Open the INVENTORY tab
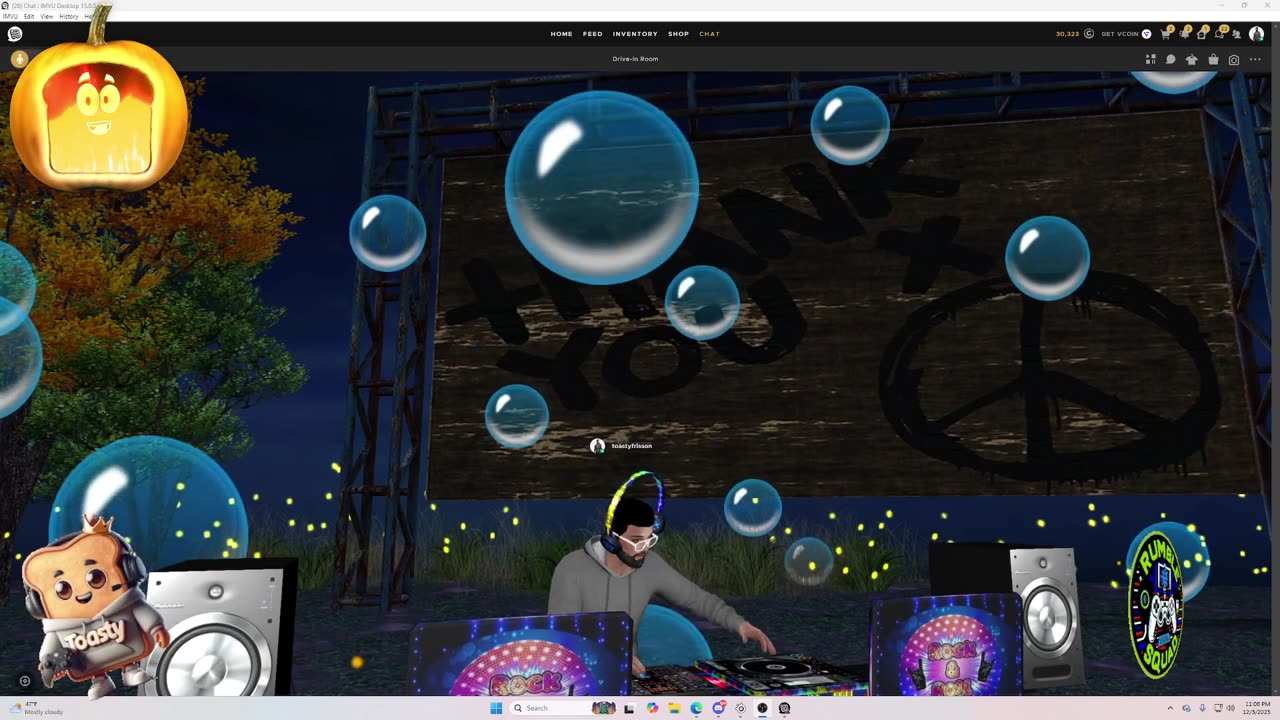 (x=635, y=34)
